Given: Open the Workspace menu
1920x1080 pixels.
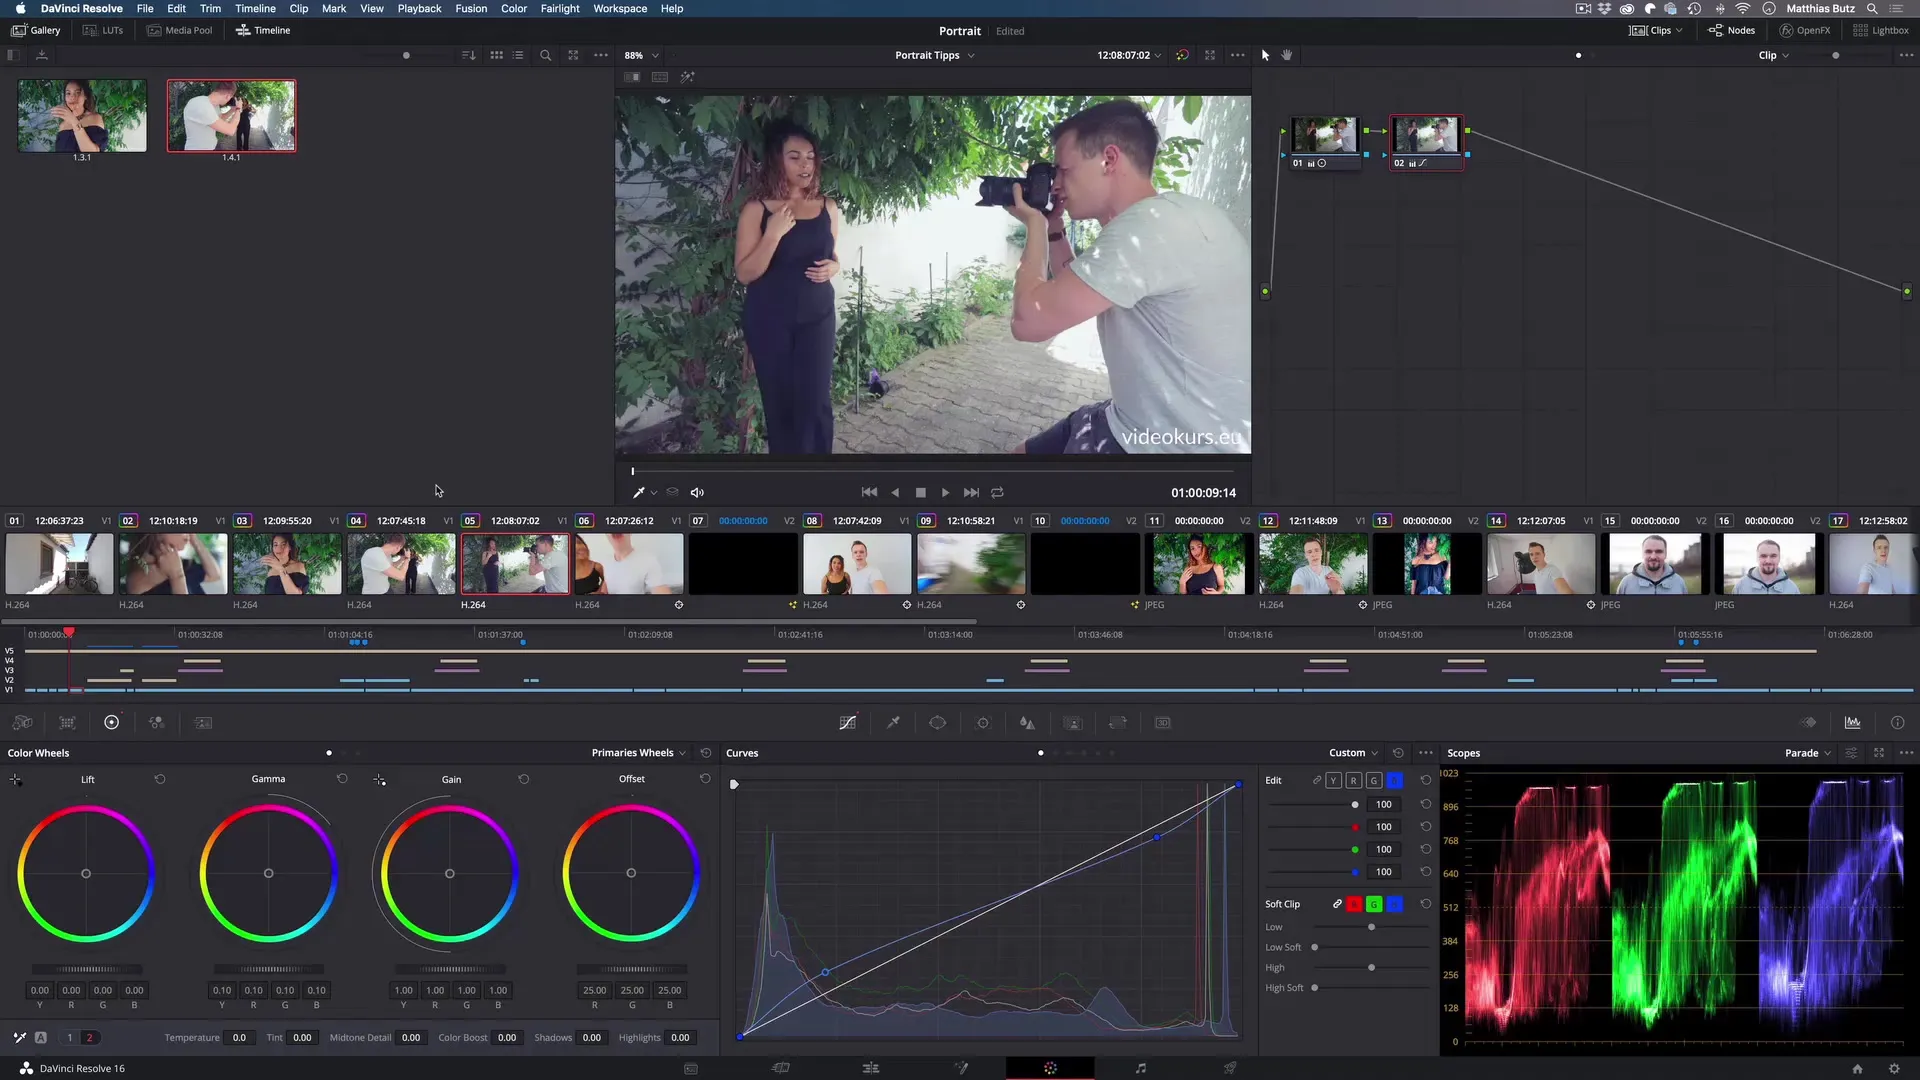Looking at the screenshot, I should coord(620,8).
